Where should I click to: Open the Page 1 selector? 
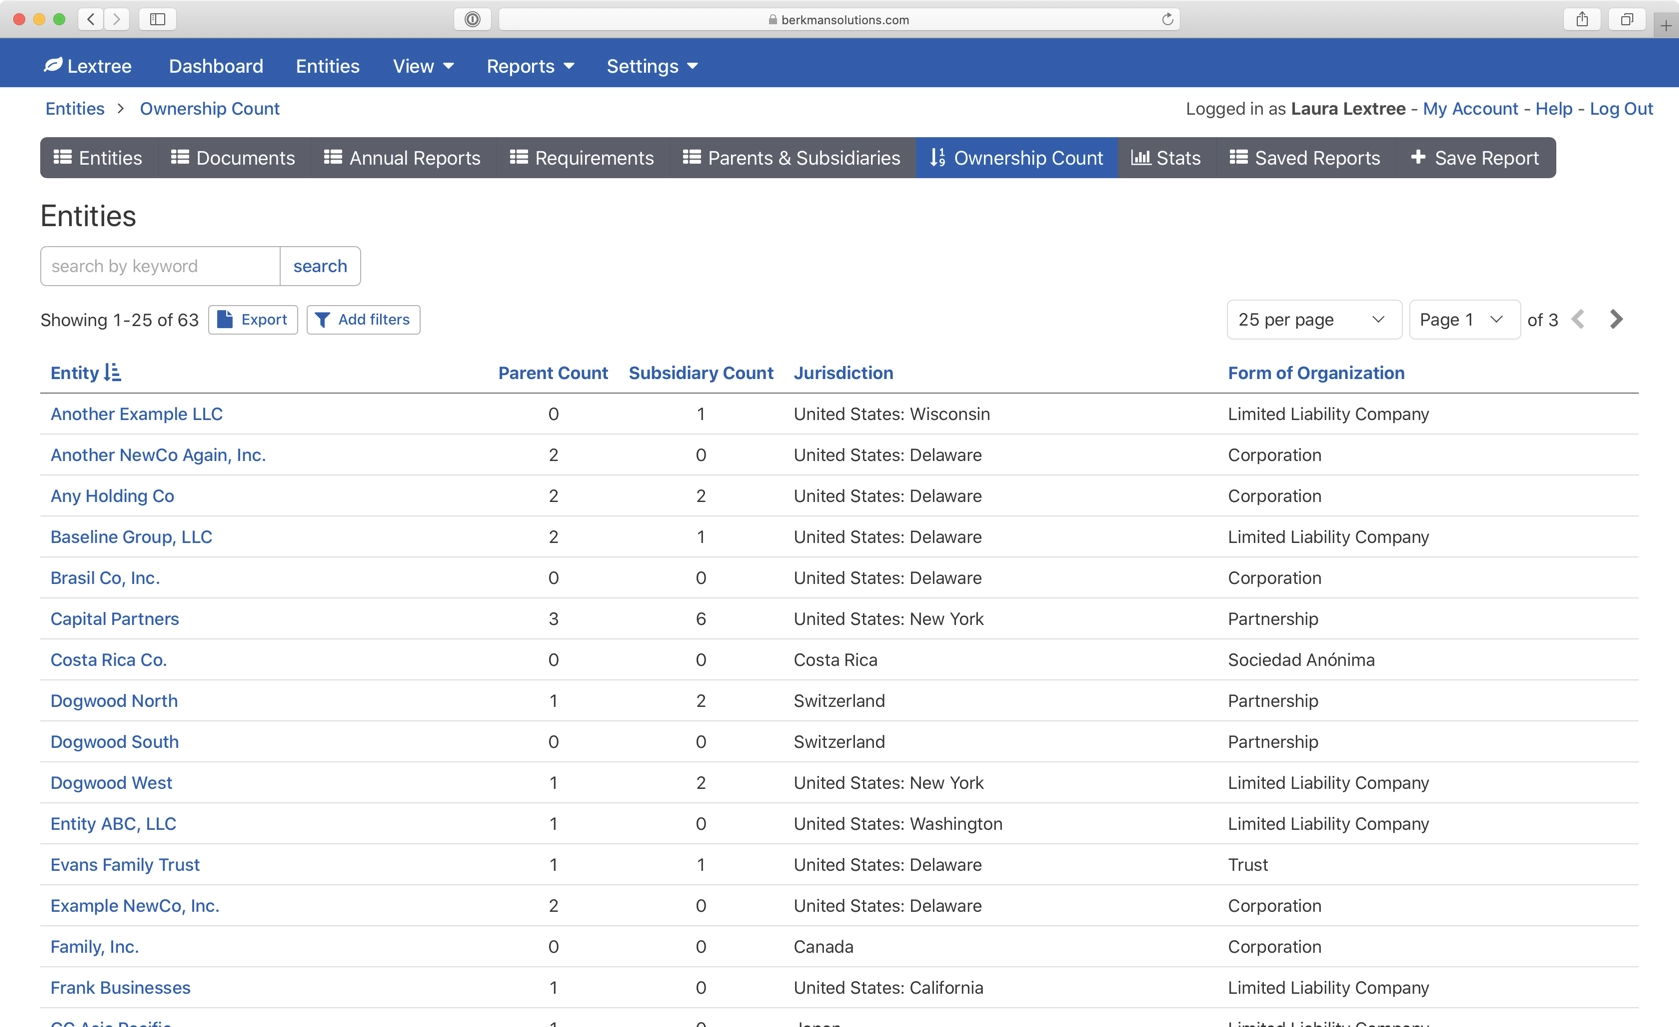[1464, 319]
